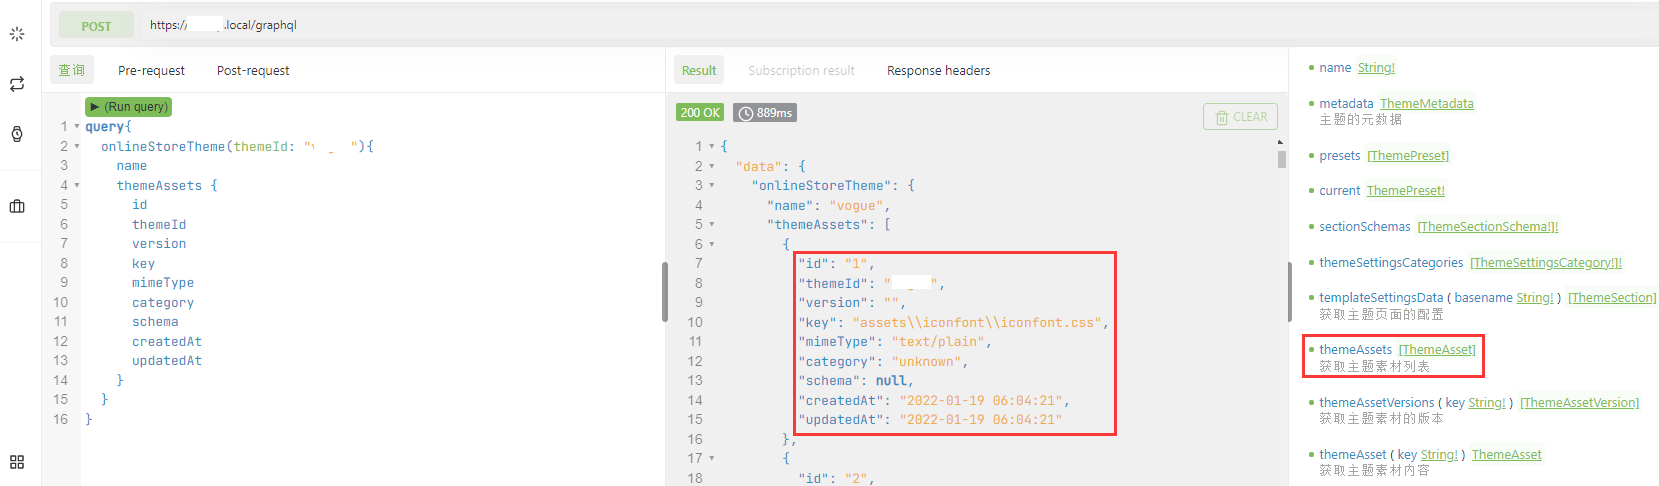The image size is (1659, 486).
Task: Collapse "themeAssets" array in result line 5
Action: pyautogui.click(x=712, y=225)
